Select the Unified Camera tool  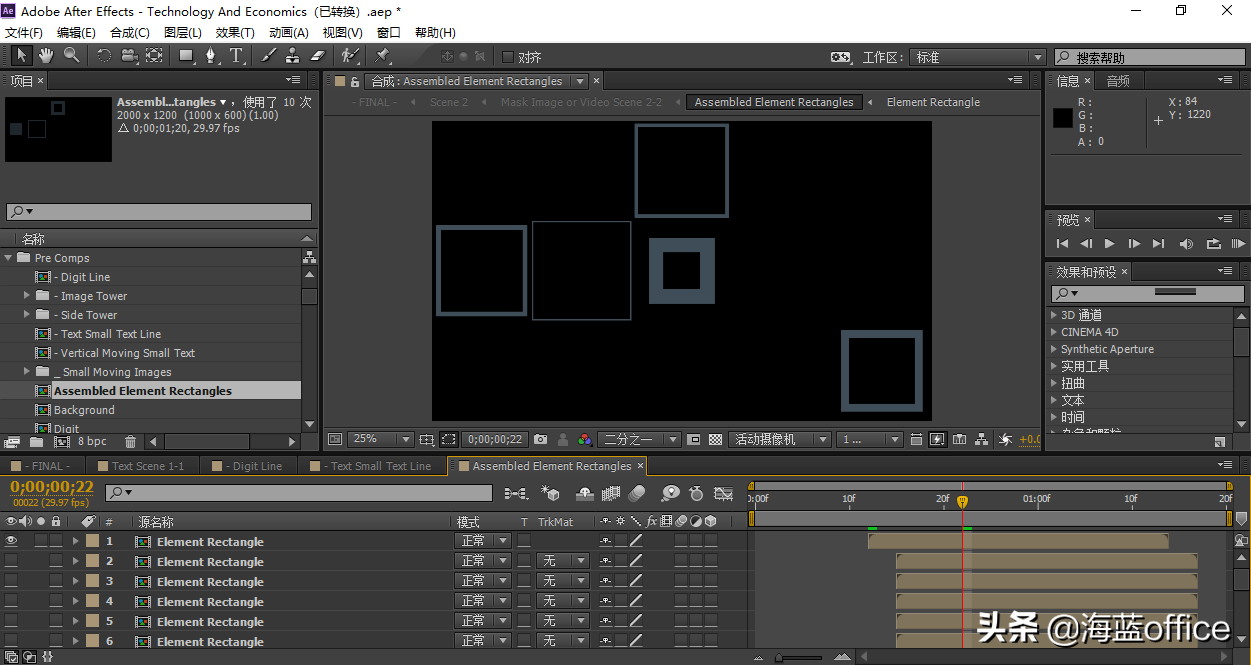click(128, 56)
